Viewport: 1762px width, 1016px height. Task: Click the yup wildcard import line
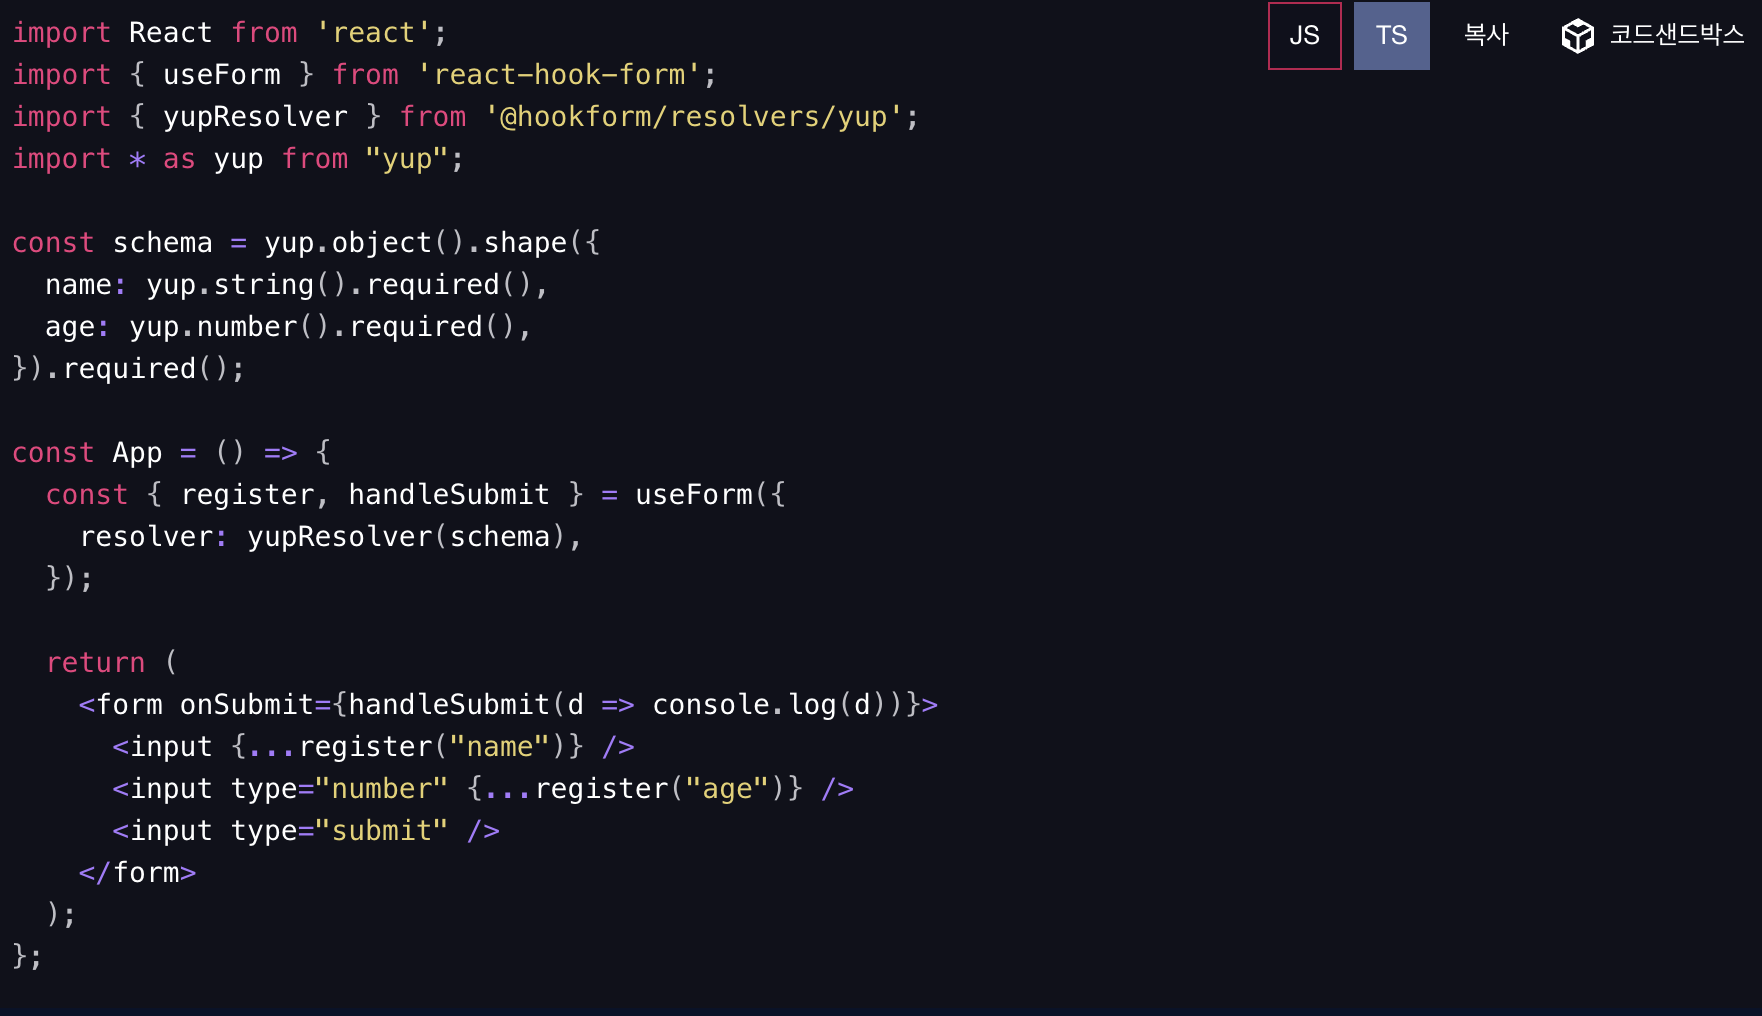[235, 158]
